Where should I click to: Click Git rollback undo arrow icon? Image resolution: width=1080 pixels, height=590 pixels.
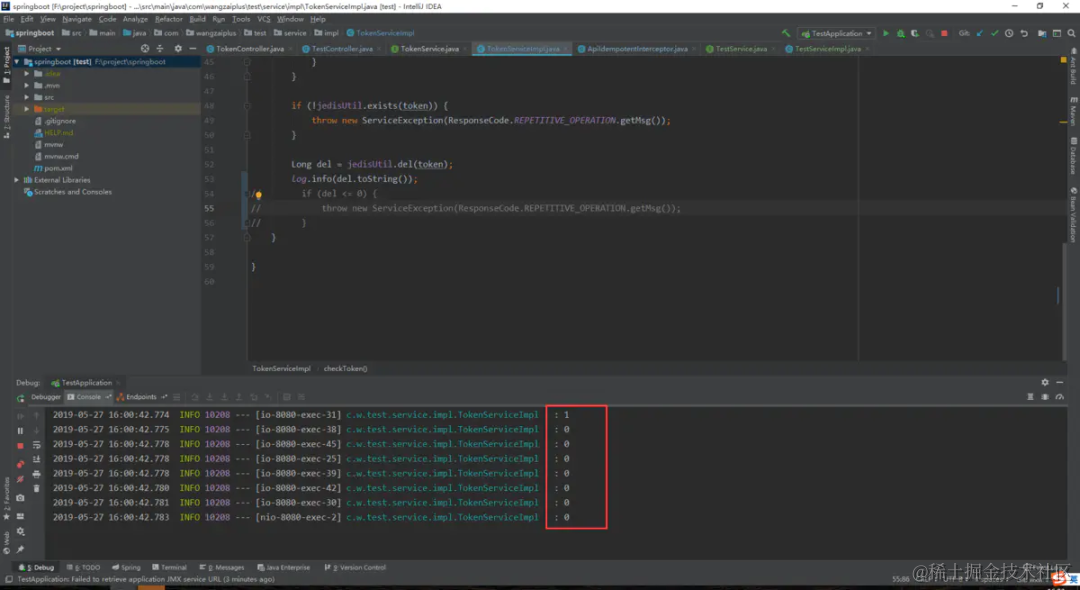(1024, 33)
